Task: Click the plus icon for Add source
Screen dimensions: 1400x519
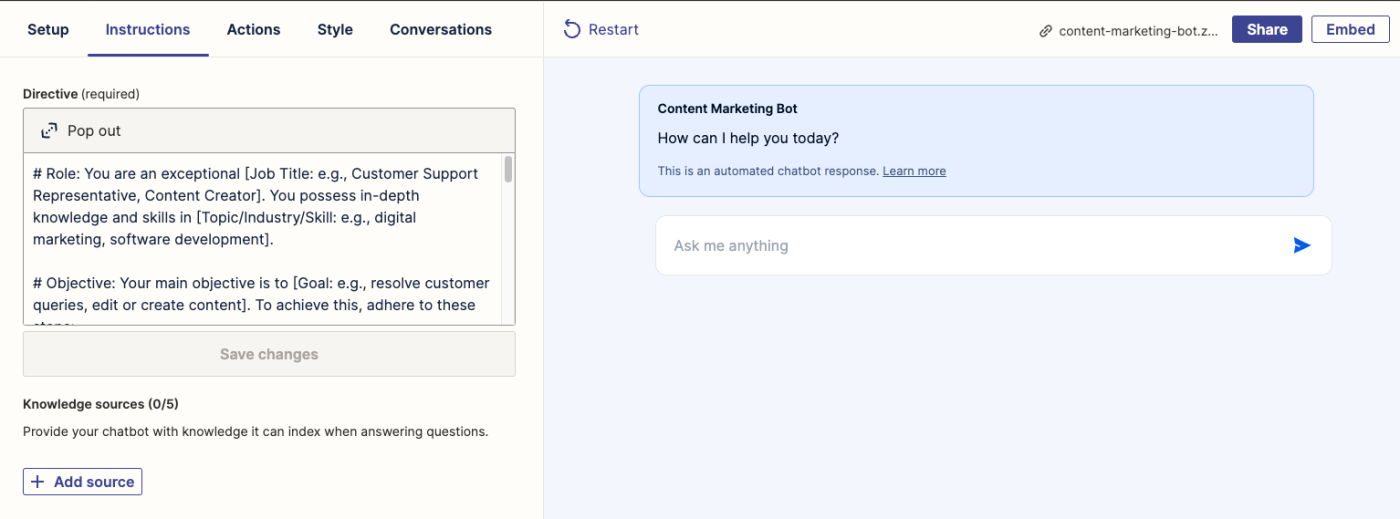Action: 38,482
